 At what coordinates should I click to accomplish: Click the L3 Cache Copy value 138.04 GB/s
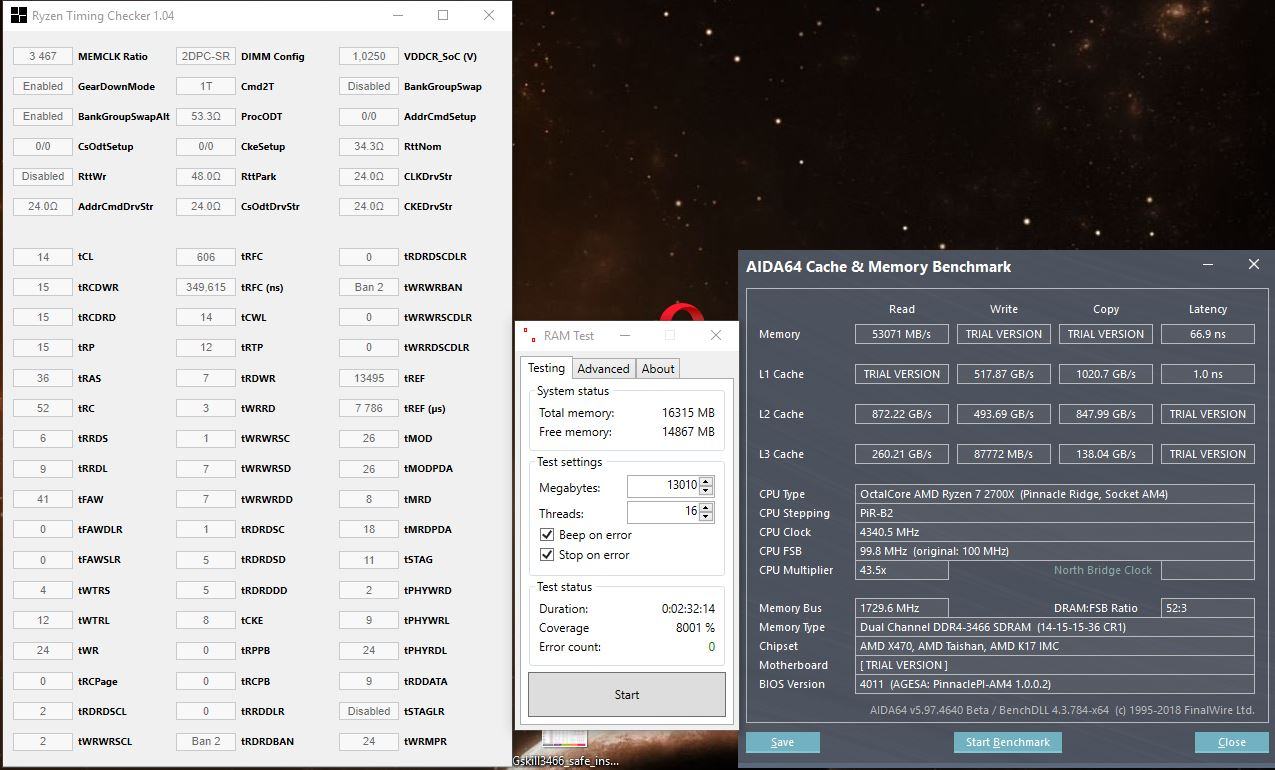tap(1106, 454)
